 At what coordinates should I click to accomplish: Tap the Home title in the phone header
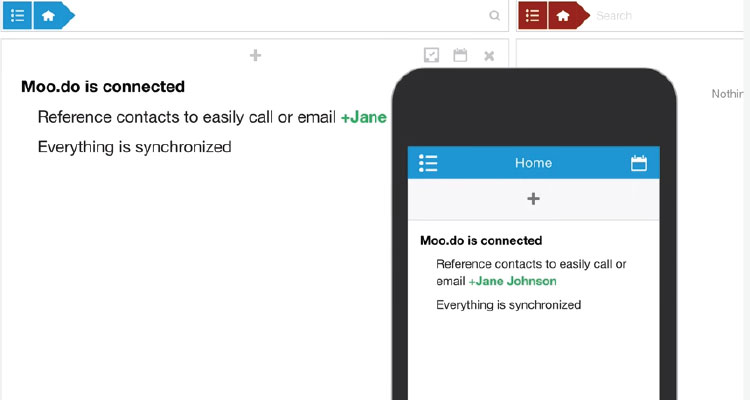tap(533, 163)
